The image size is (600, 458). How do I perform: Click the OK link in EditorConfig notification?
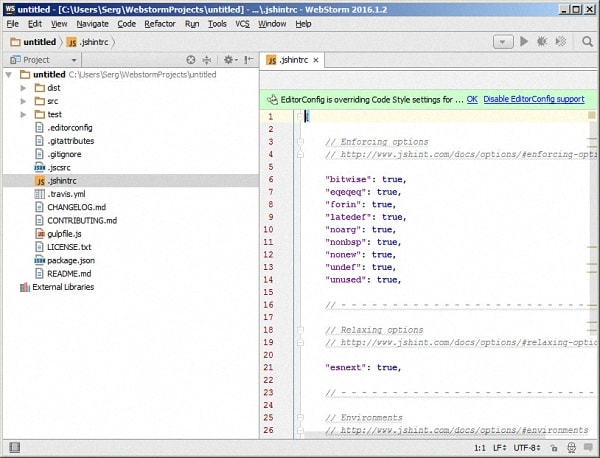(x=472, y=99)
